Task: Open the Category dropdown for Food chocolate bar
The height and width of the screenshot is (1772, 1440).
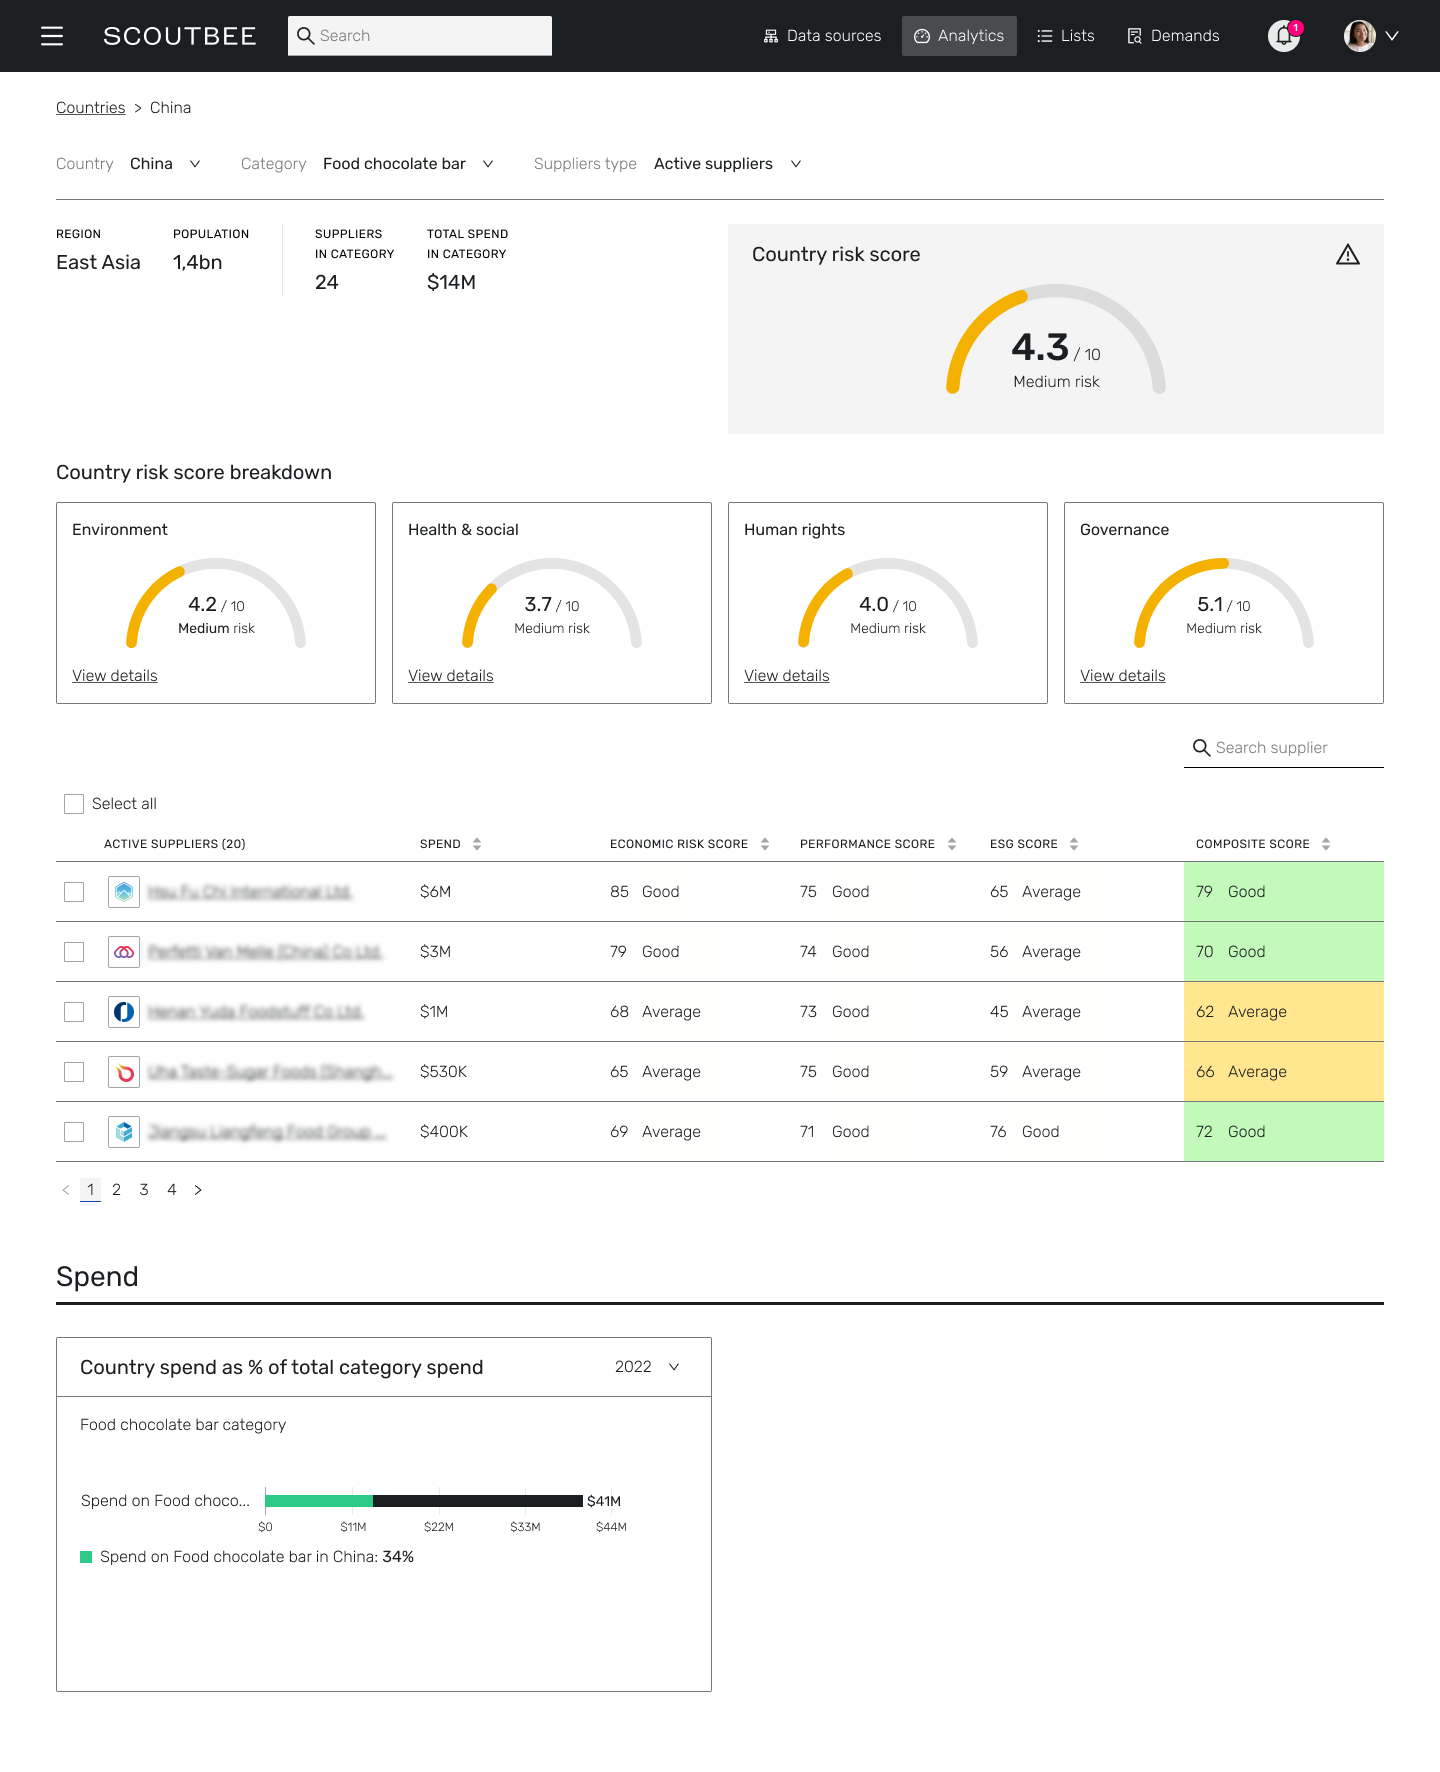Action: point(408,164)
